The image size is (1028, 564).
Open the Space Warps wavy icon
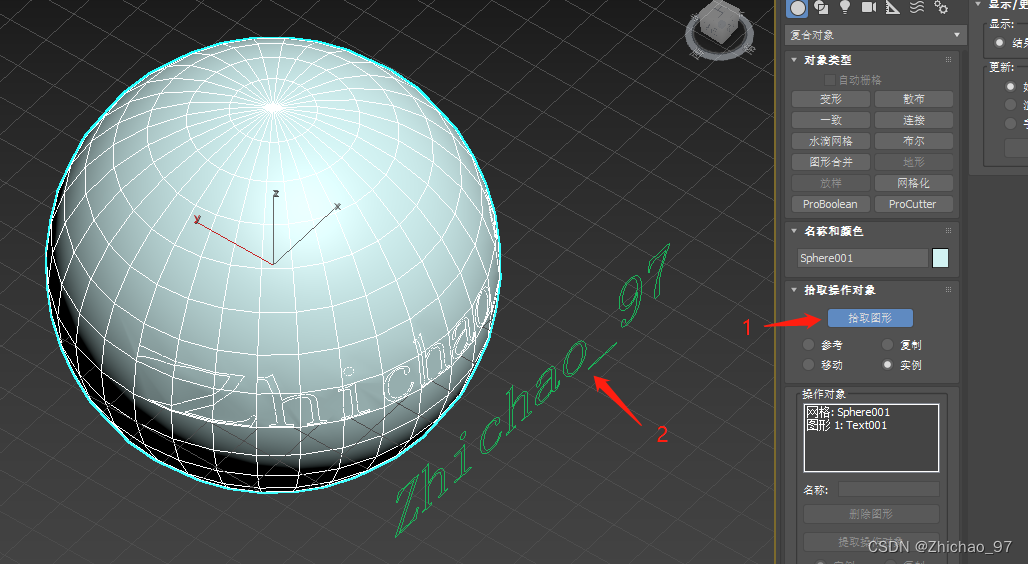pos(917,7)
